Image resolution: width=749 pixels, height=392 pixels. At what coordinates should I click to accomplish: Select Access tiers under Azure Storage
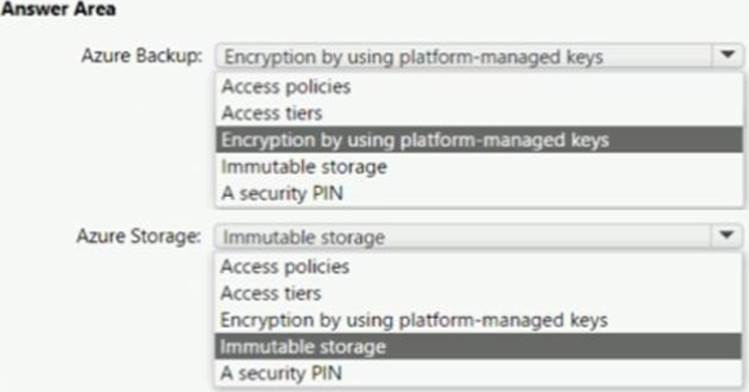pos(271,293)
